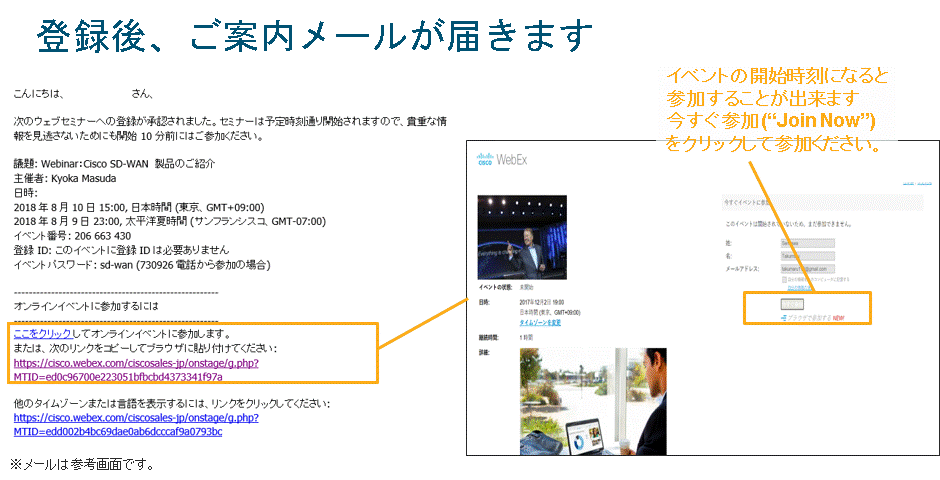The height and width of the screenshot is (480, 940).
Task: Click the greyed-out Join Now button
Action: [x=792, y=304]
